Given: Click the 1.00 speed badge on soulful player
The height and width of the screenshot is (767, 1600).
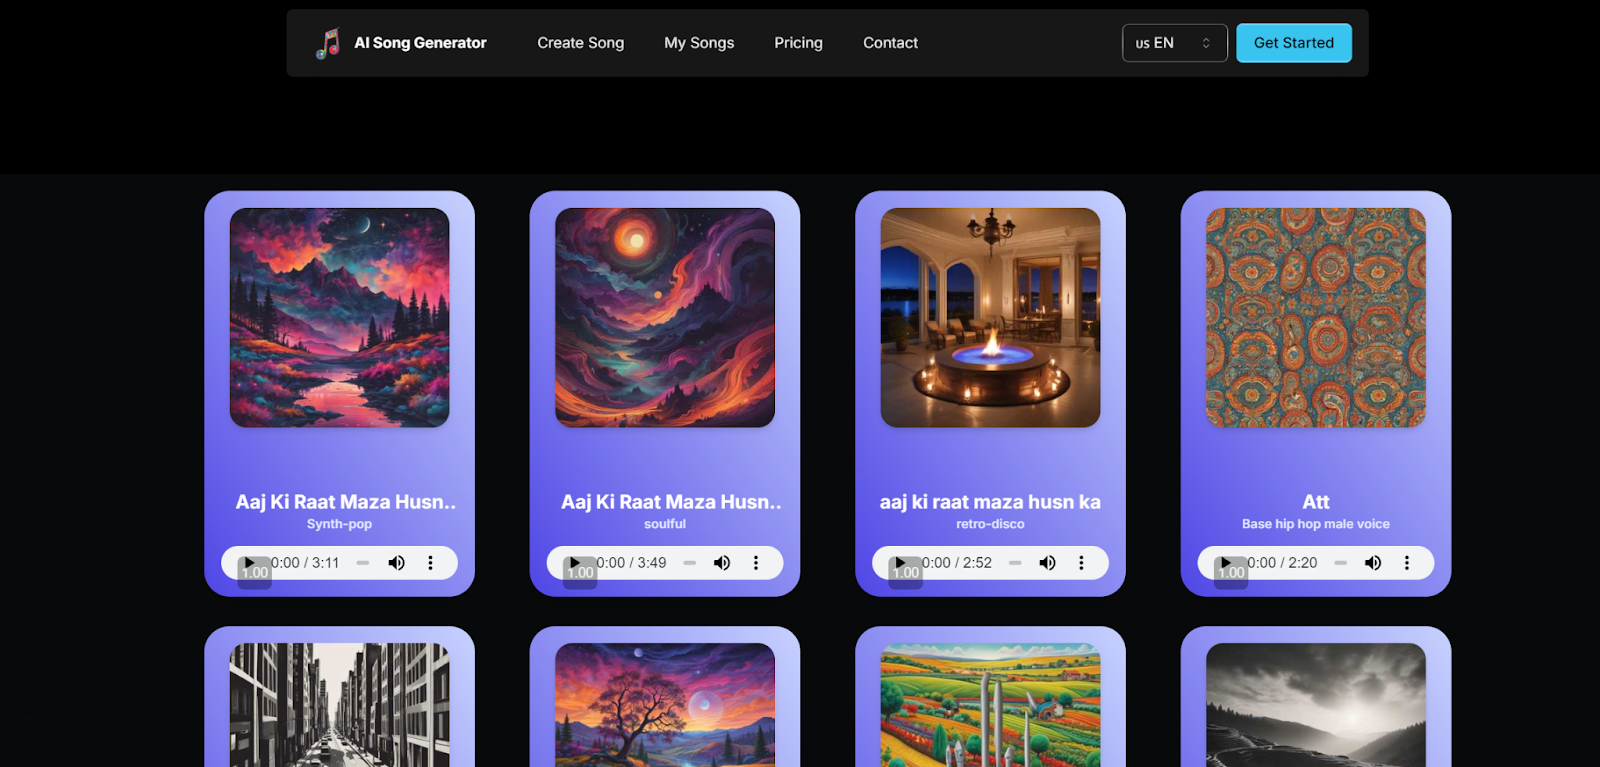Looking at the screenshot, I should (x=580, y=573).
